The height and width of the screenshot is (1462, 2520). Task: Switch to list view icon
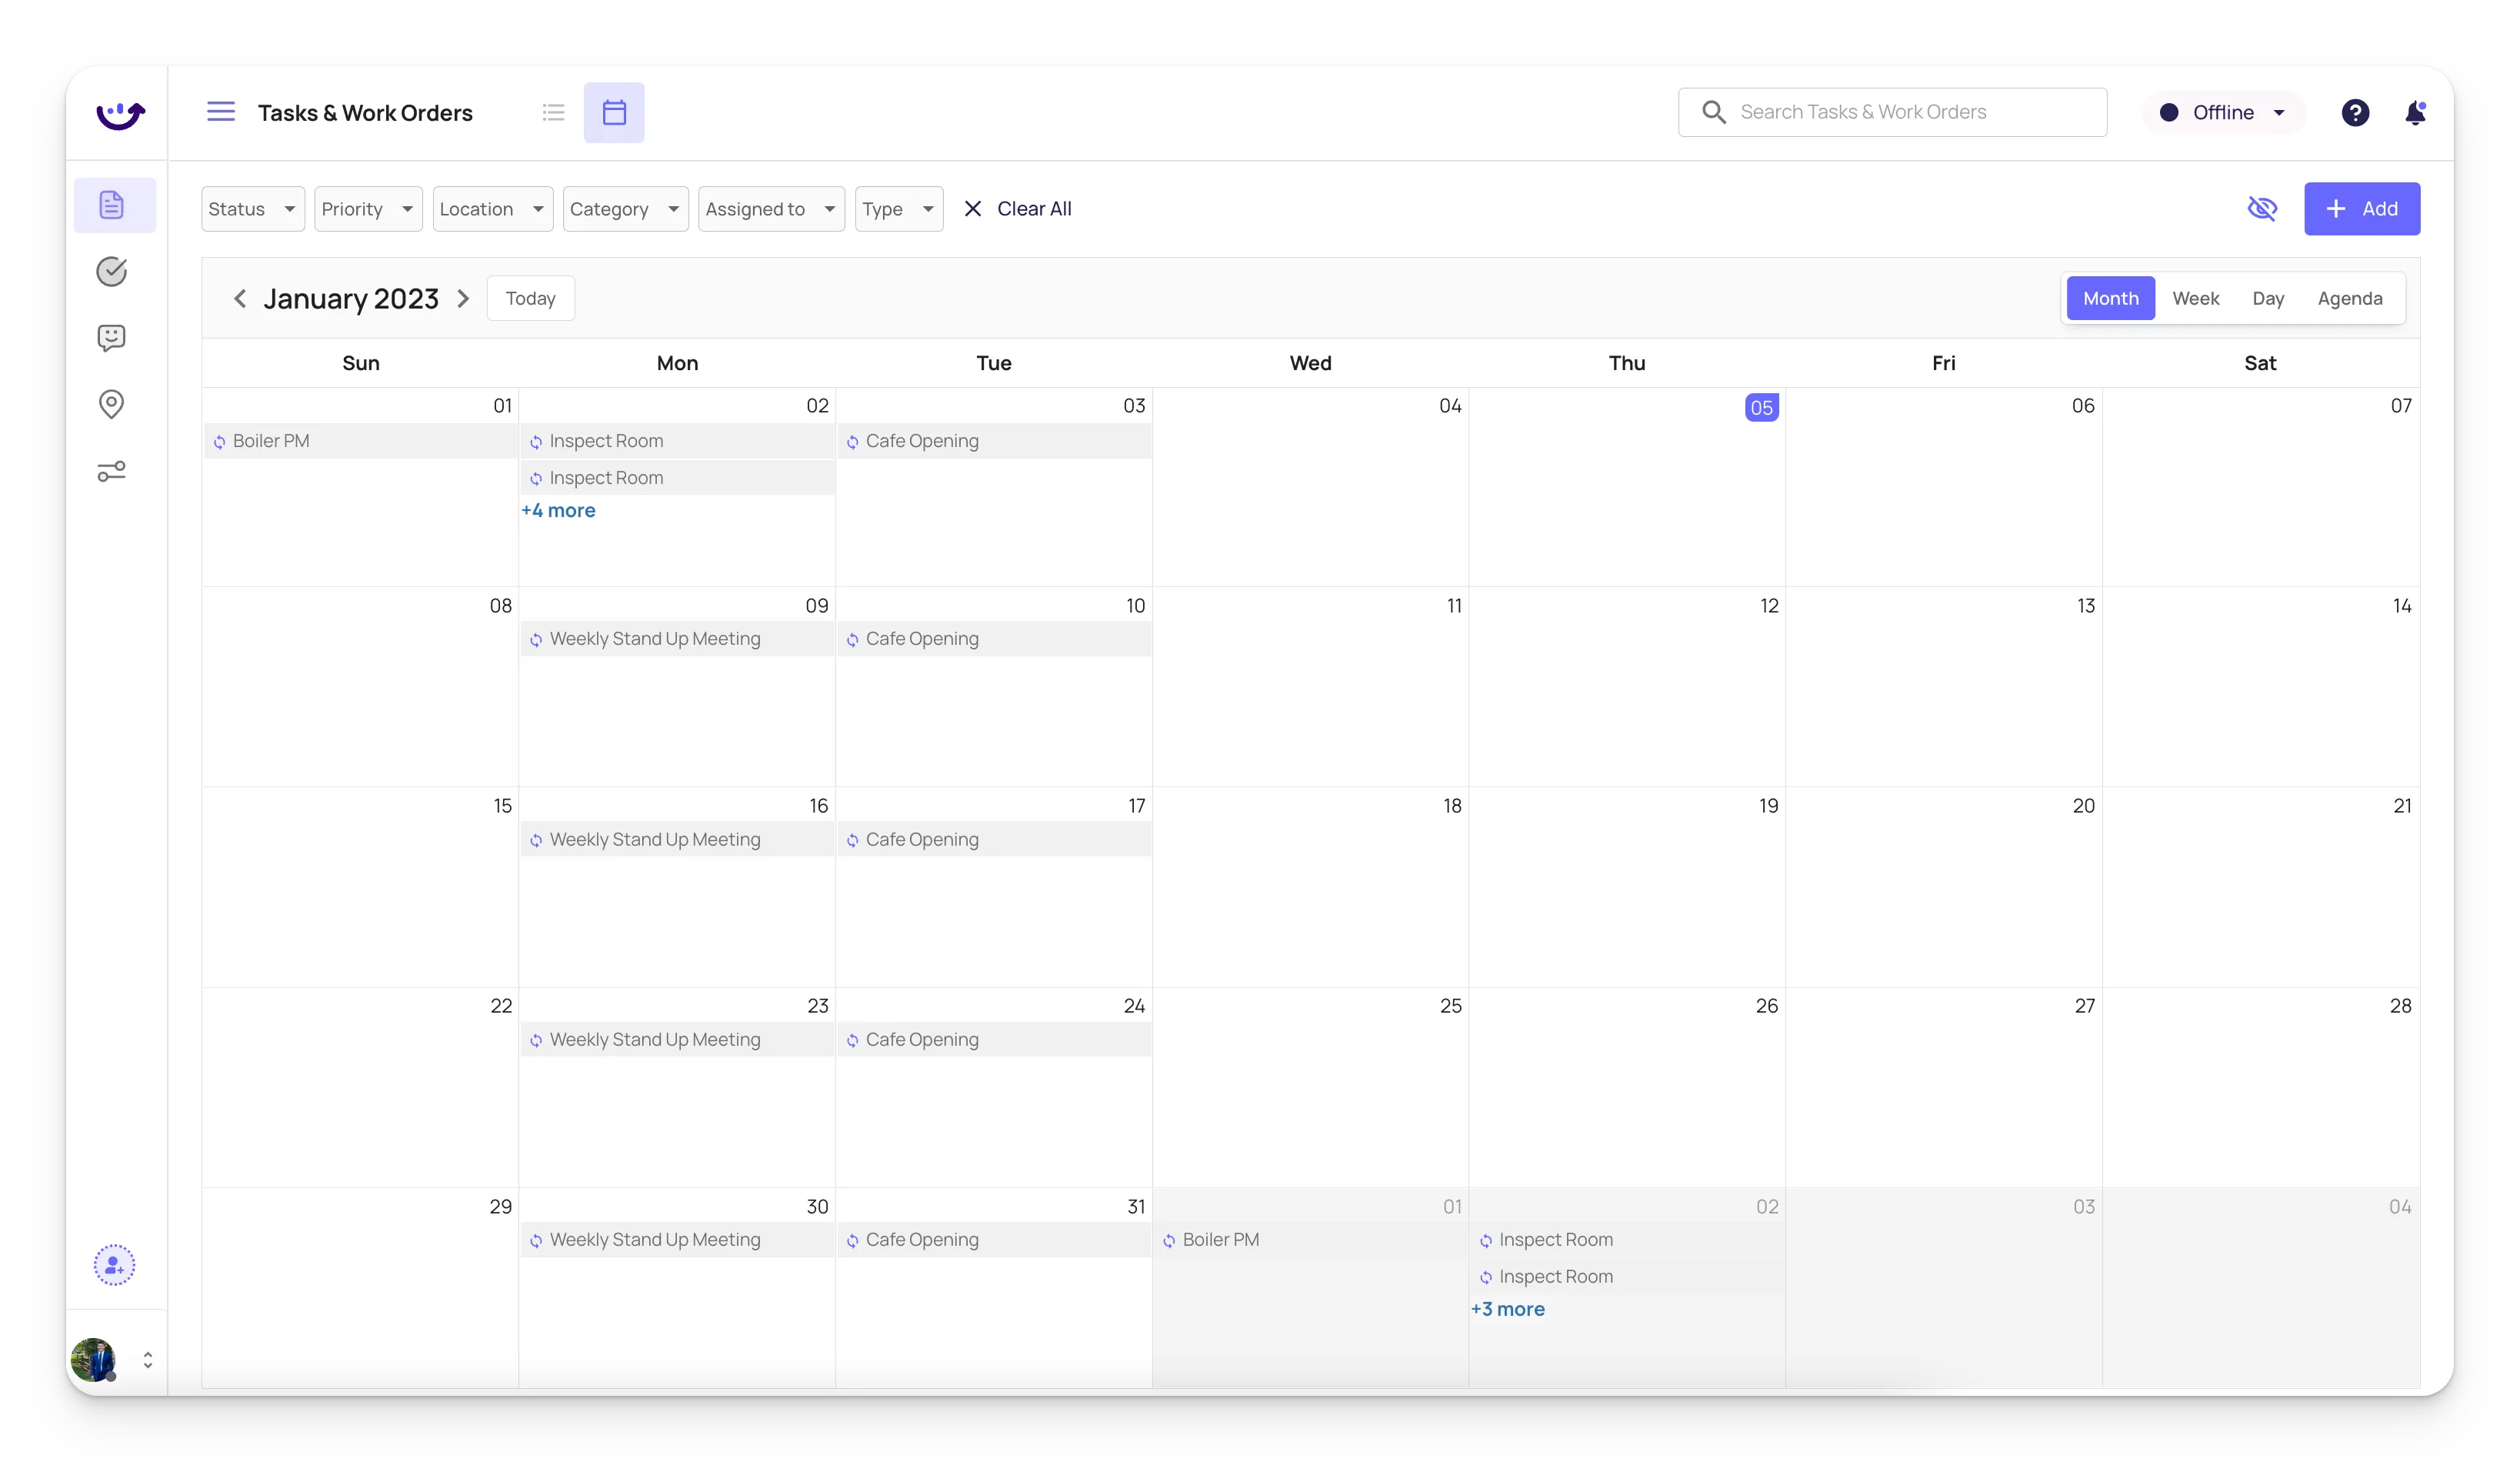(554, 112)
